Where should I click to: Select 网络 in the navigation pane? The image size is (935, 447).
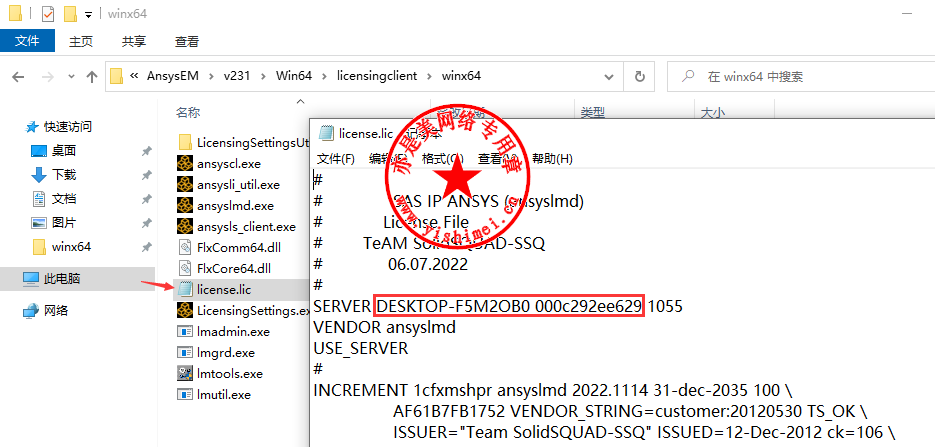46,311
